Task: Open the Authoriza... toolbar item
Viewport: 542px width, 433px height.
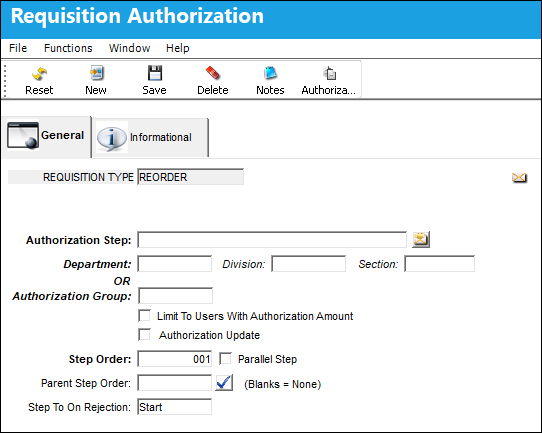Action: [x=329, y=81]
